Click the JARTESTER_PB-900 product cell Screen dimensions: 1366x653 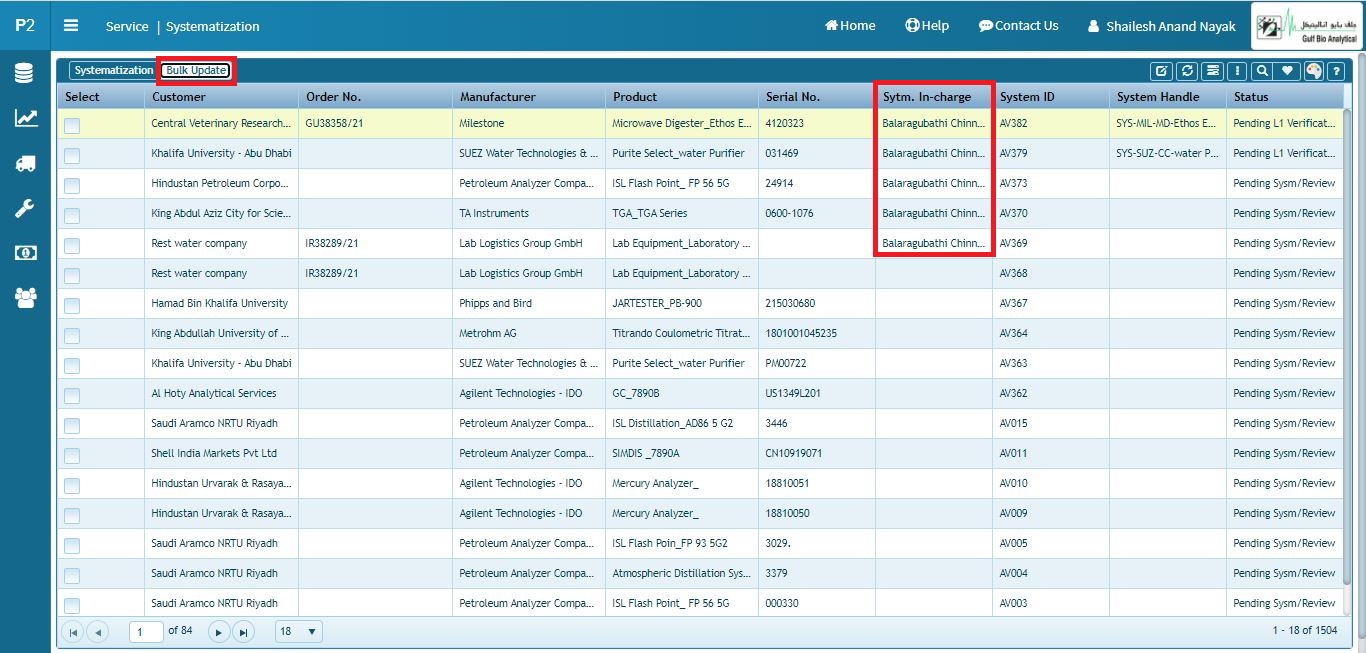[x=682, y=304]
